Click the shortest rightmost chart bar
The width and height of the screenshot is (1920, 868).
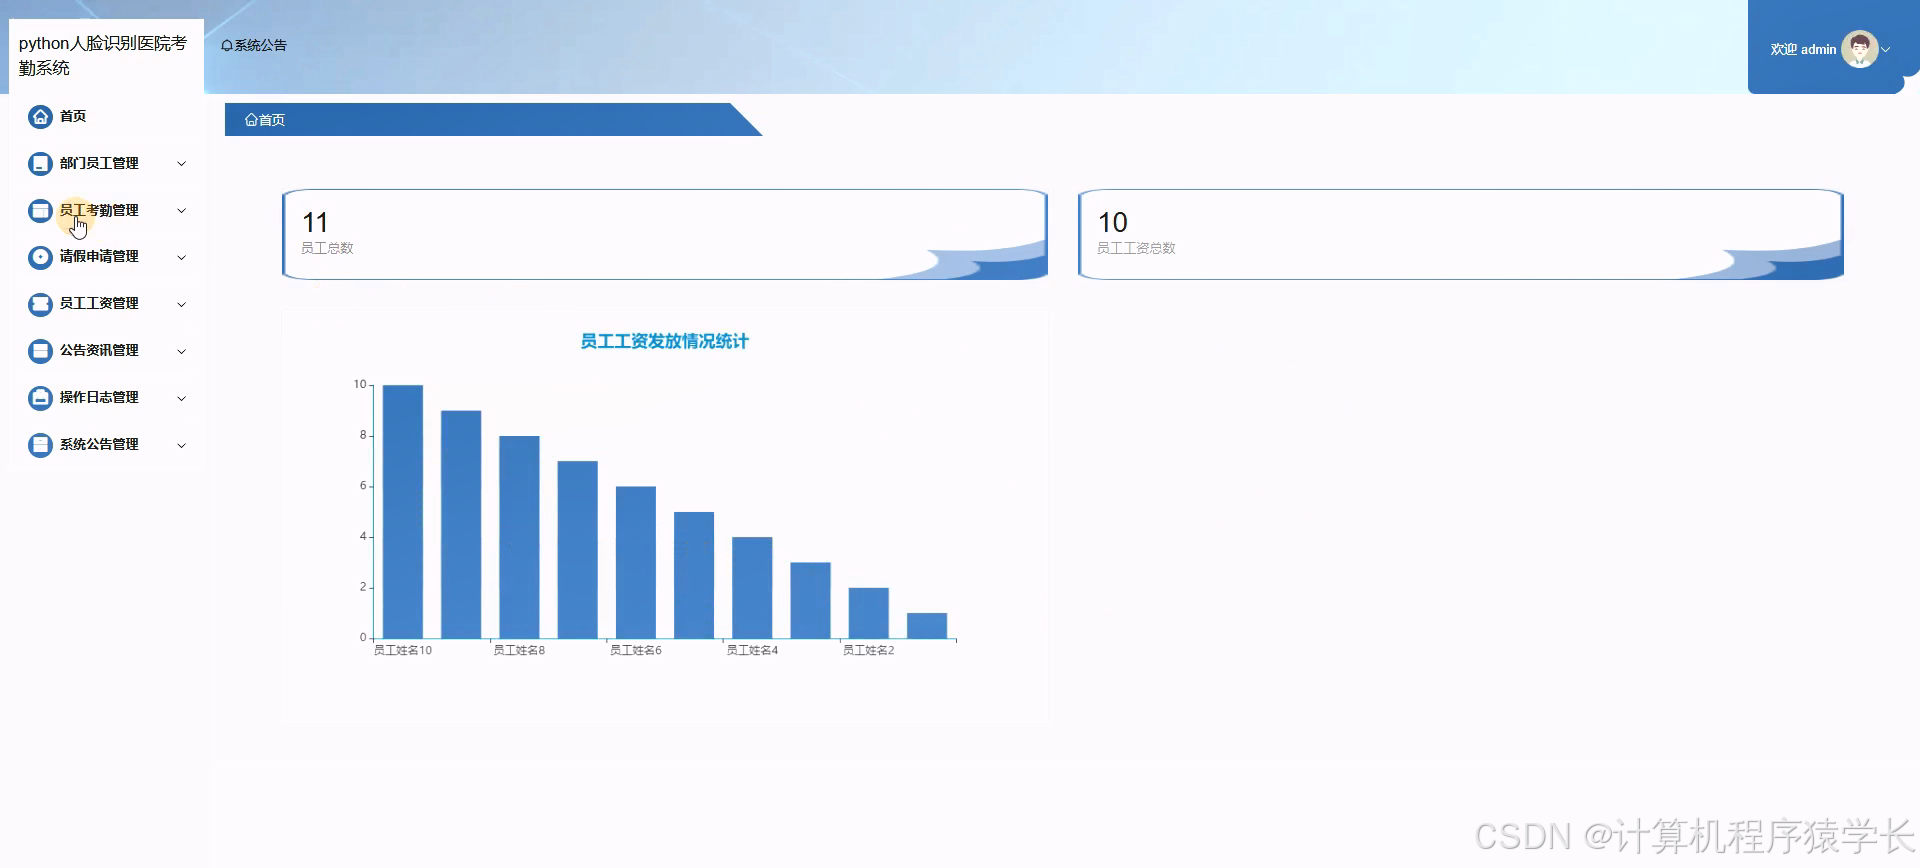927,626
